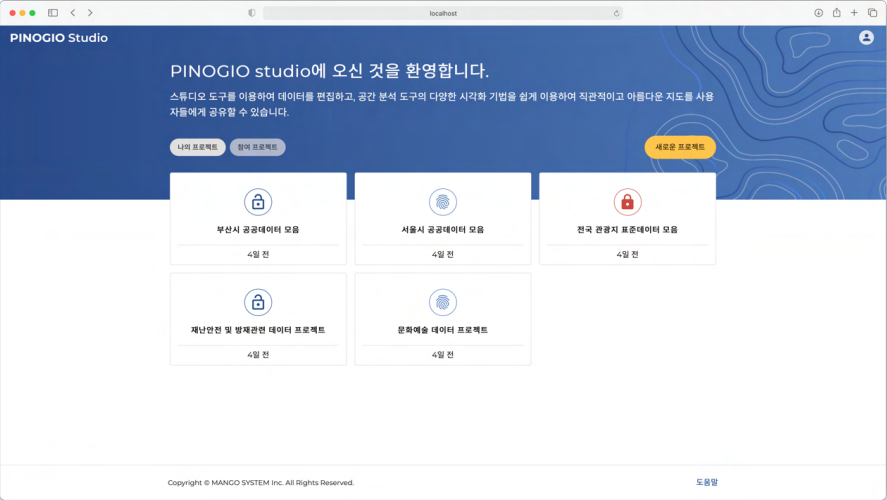Viewport: 887px width, 500px height.
Task: Open Safari downloads icon
Action: tap(818, 13)
